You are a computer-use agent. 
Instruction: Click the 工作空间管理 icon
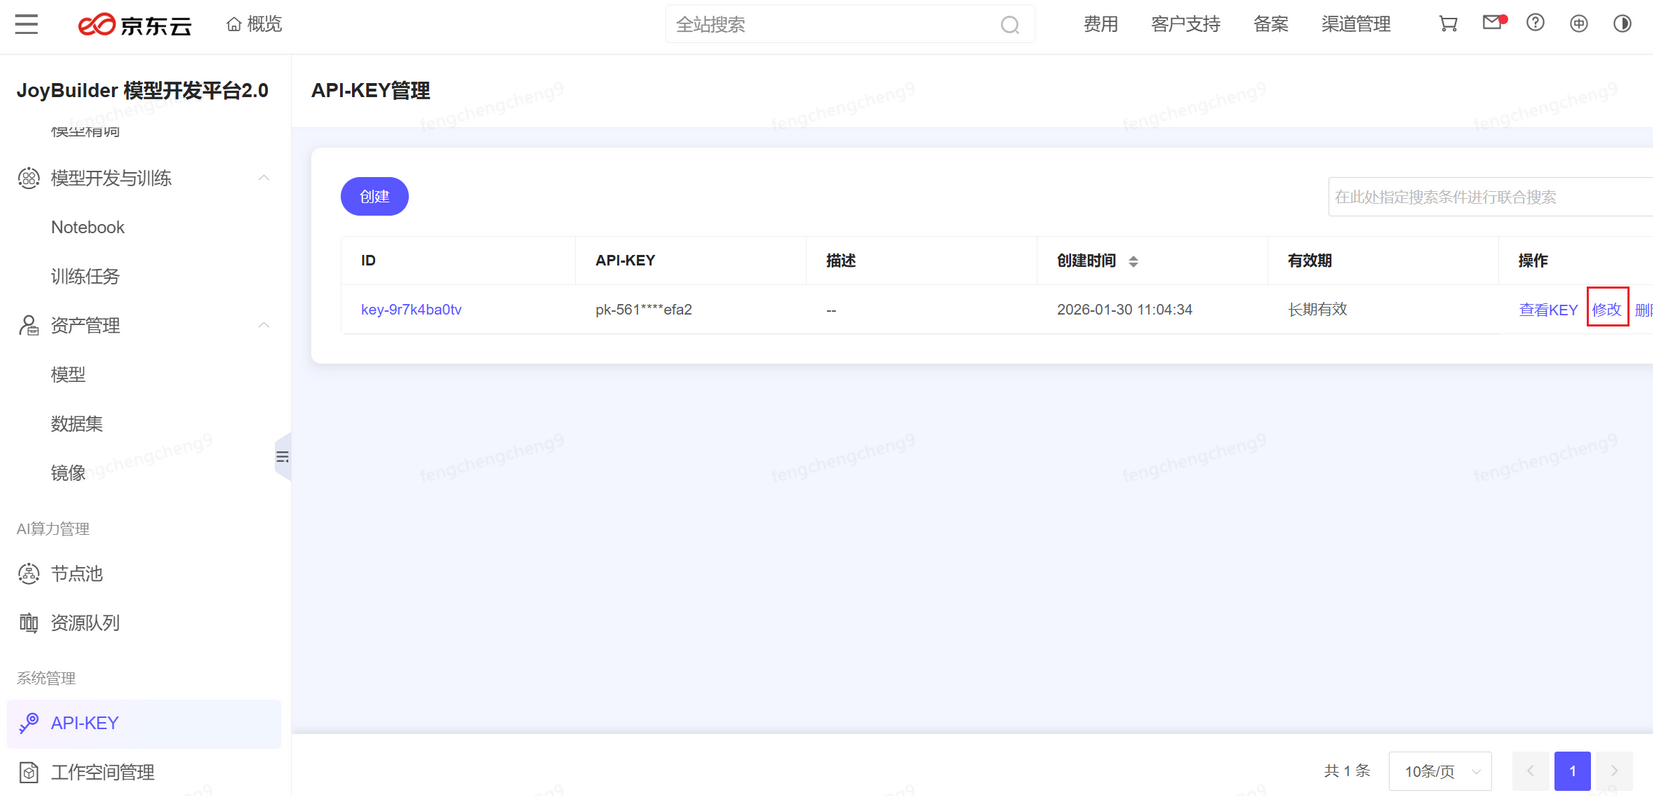tap(29, 772)
